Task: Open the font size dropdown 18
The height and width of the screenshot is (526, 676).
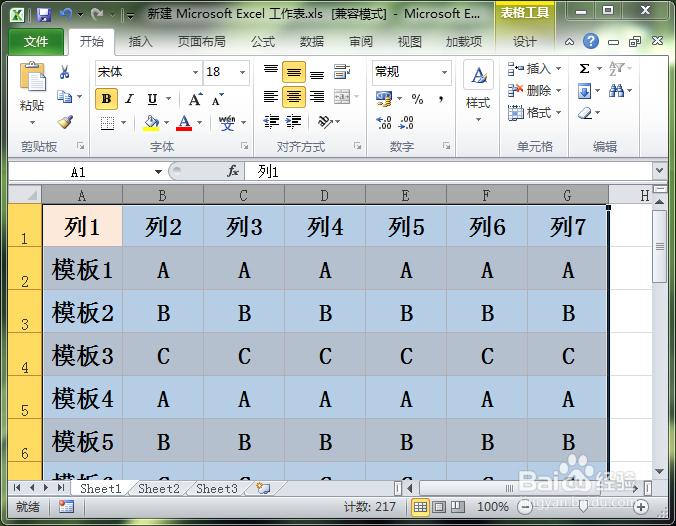Action: [242, 72]
